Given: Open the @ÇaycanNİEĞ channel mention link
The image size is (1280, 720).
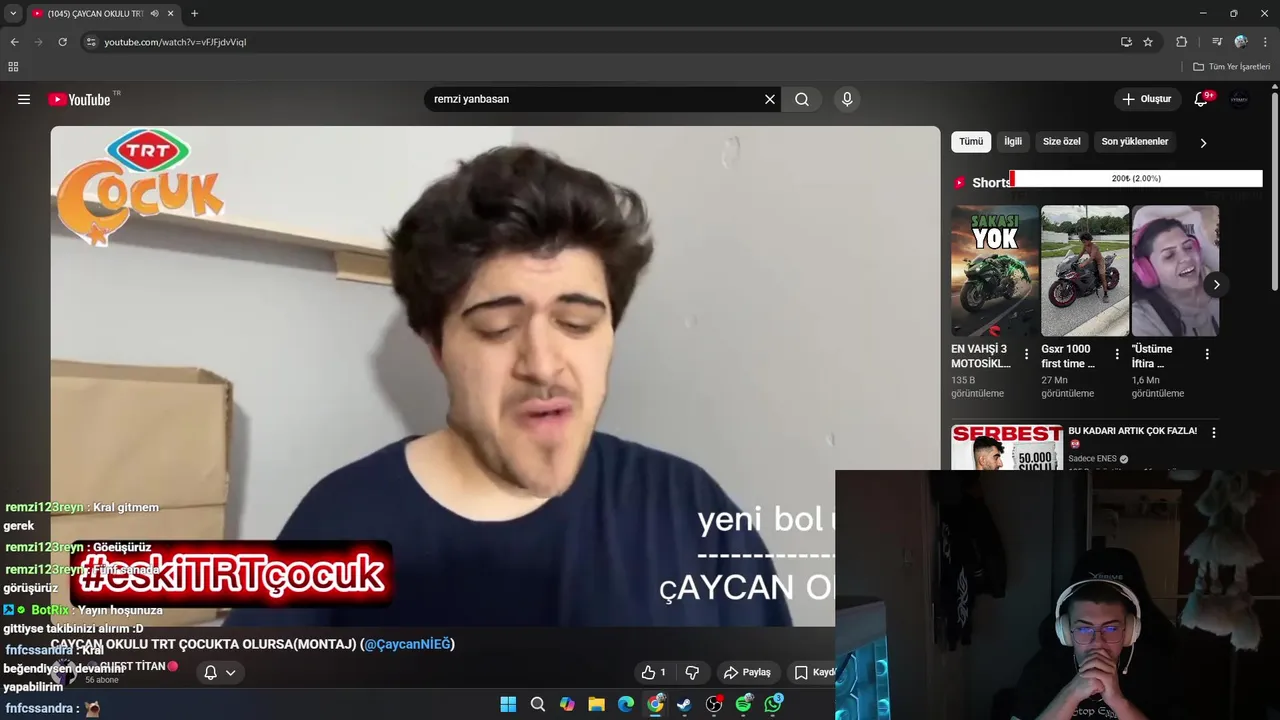Looking at the screenshot, I should coord(407,644).
